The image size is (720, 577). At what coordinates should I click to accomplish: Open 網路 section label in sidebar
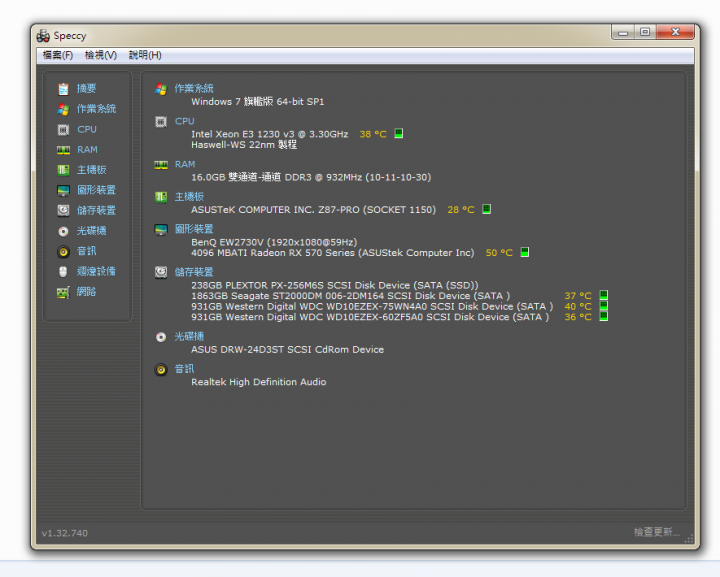pyautogui.click(x=86, y=291)
